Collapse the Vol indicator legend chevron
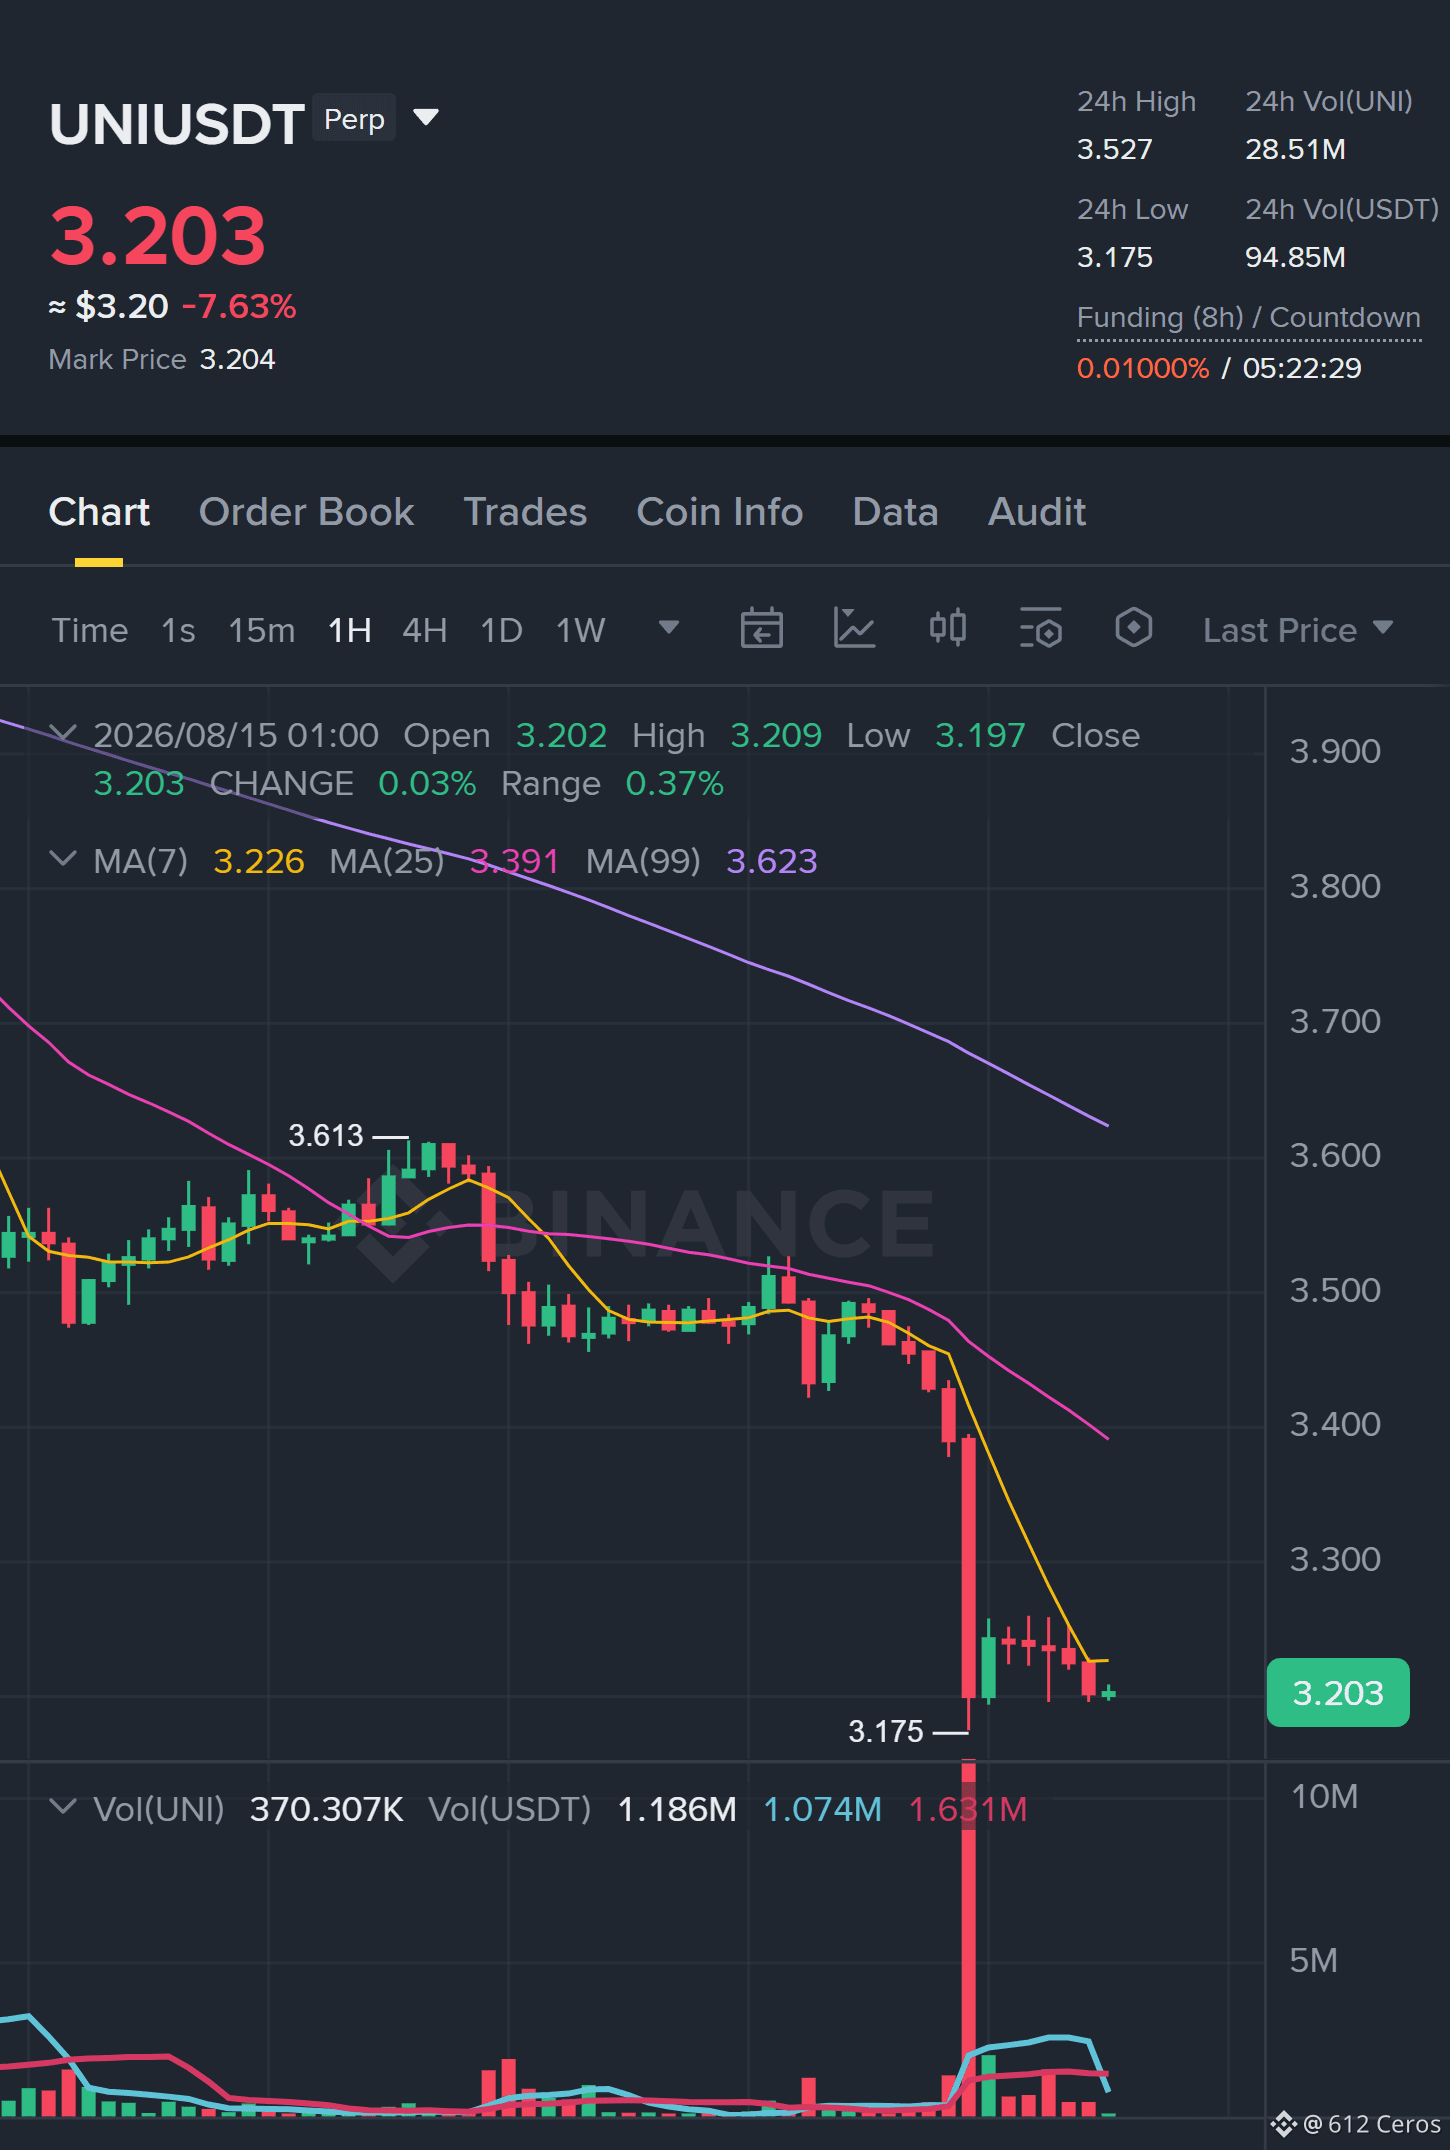1450x2150 pixels. coord(62,1807)
